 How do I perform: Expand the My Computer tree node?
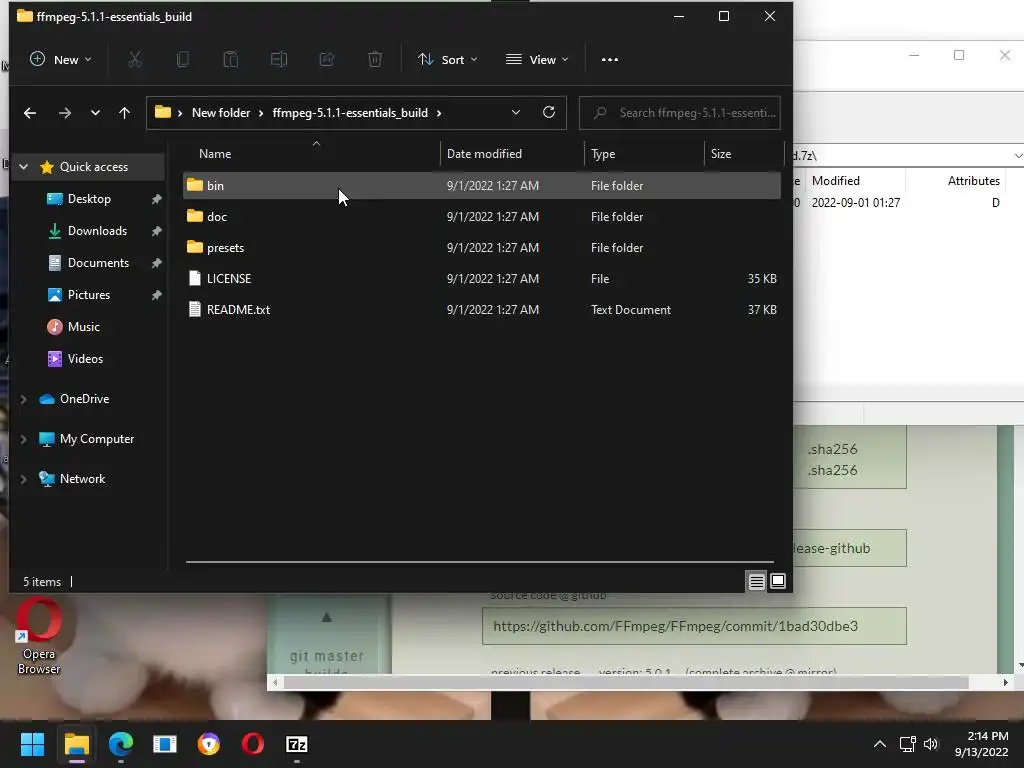click(x=24, y=440)
